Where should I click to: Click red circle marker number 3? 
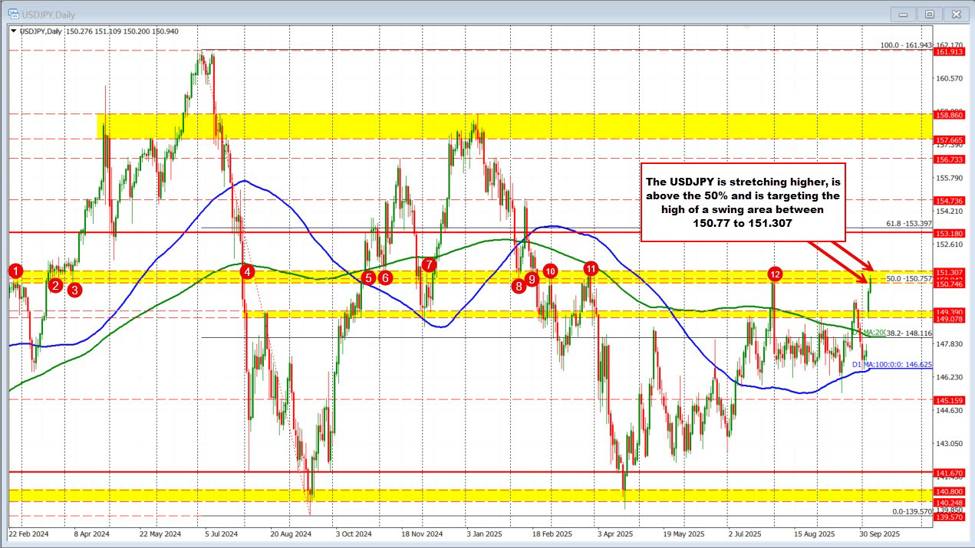[74, 289]
